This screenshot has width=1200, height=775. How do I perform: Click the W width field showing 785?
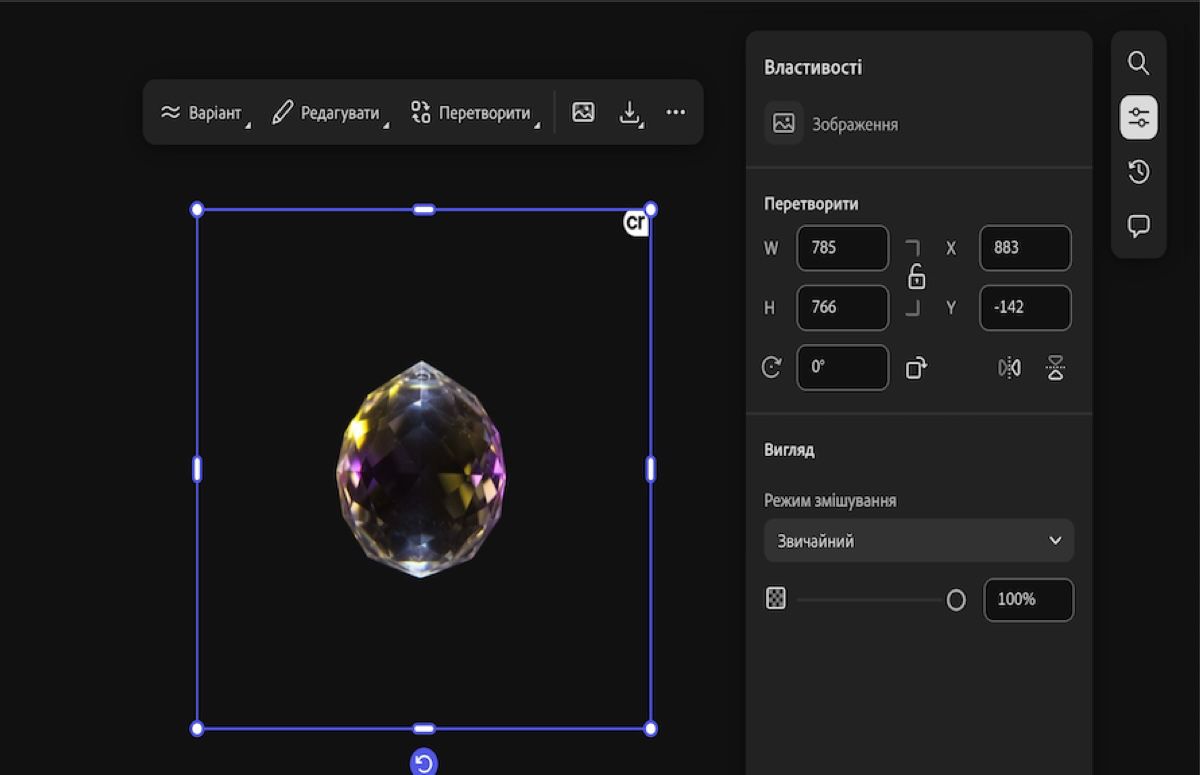pos(842,248)
